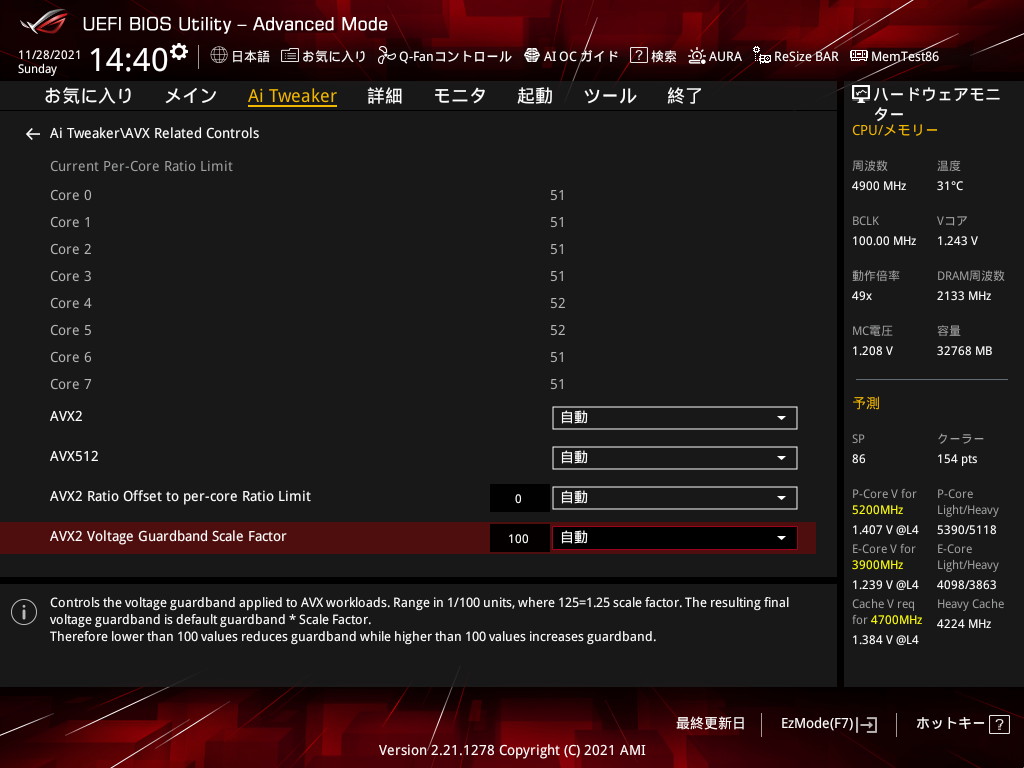Expand the AVX2 dropdown
This screenshot has width=1024, height=768.
pyautogui.click(x=675, y=418)
